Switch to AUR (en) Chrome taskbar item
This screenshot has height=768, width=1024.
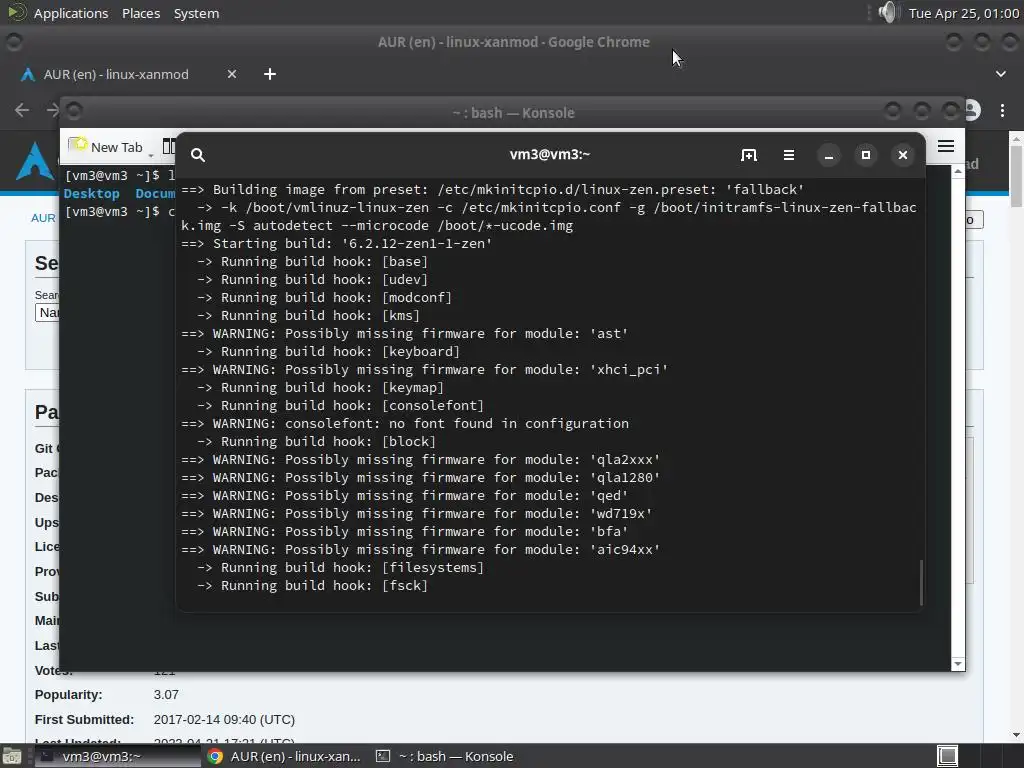tap(284, 756)
